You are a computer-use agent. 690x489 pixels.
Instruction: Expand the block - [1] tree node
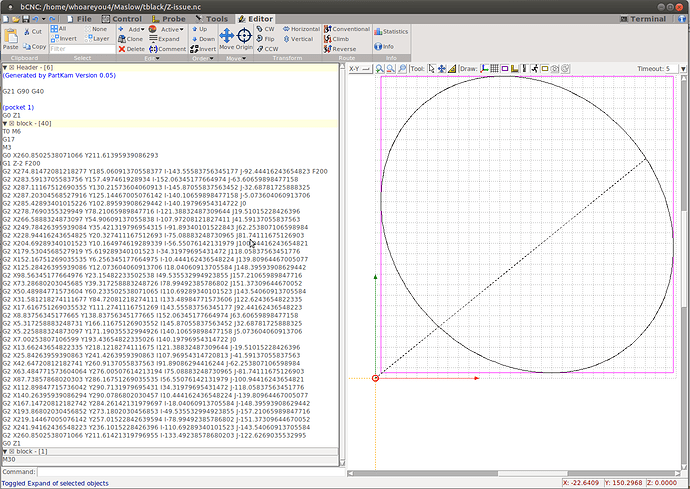point(5,452)
